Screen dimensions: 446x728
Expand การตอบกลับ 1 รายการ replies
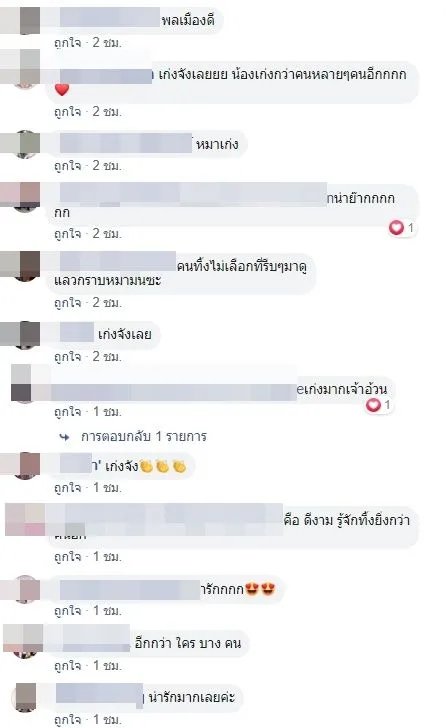pos(144,436)
